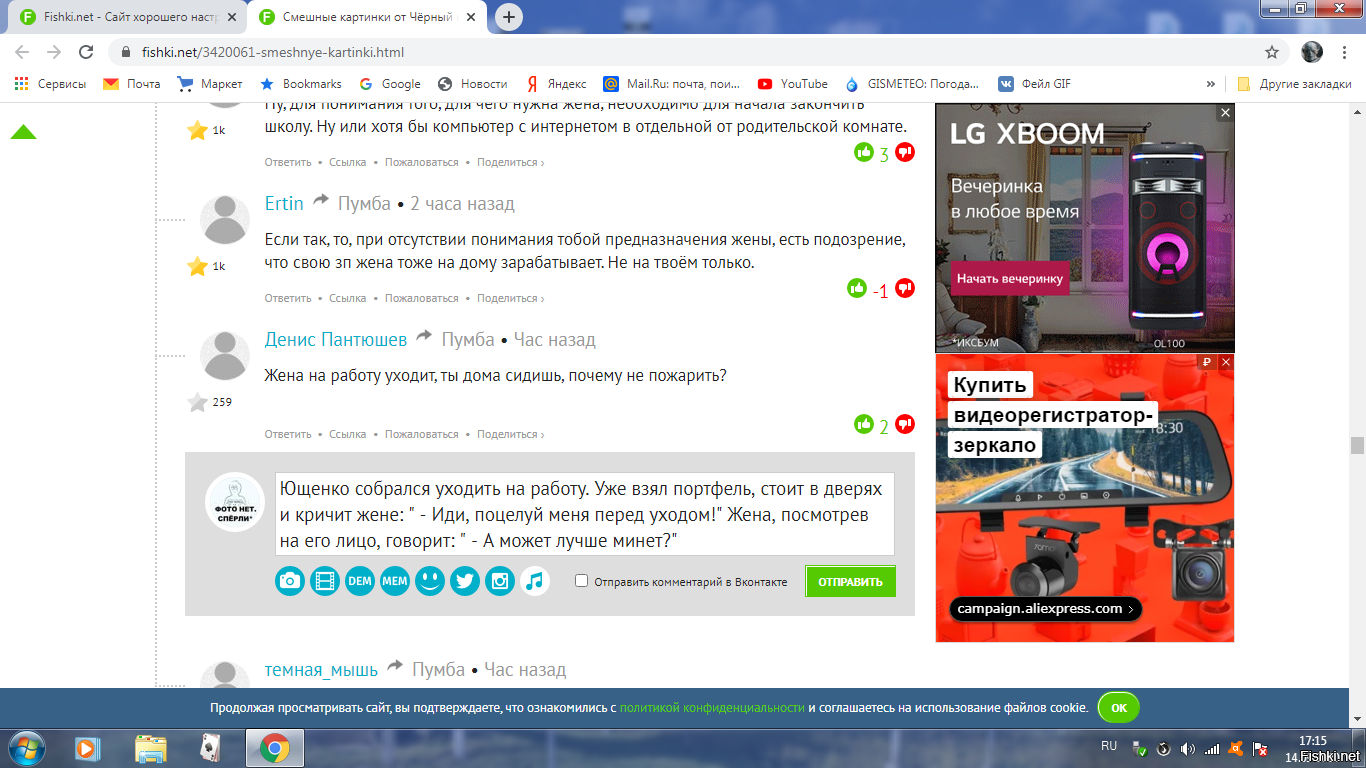Screen dimensions: 1366x768
Task: Dislike Ertin's comment with thumbs down
Action: [905, 288]
